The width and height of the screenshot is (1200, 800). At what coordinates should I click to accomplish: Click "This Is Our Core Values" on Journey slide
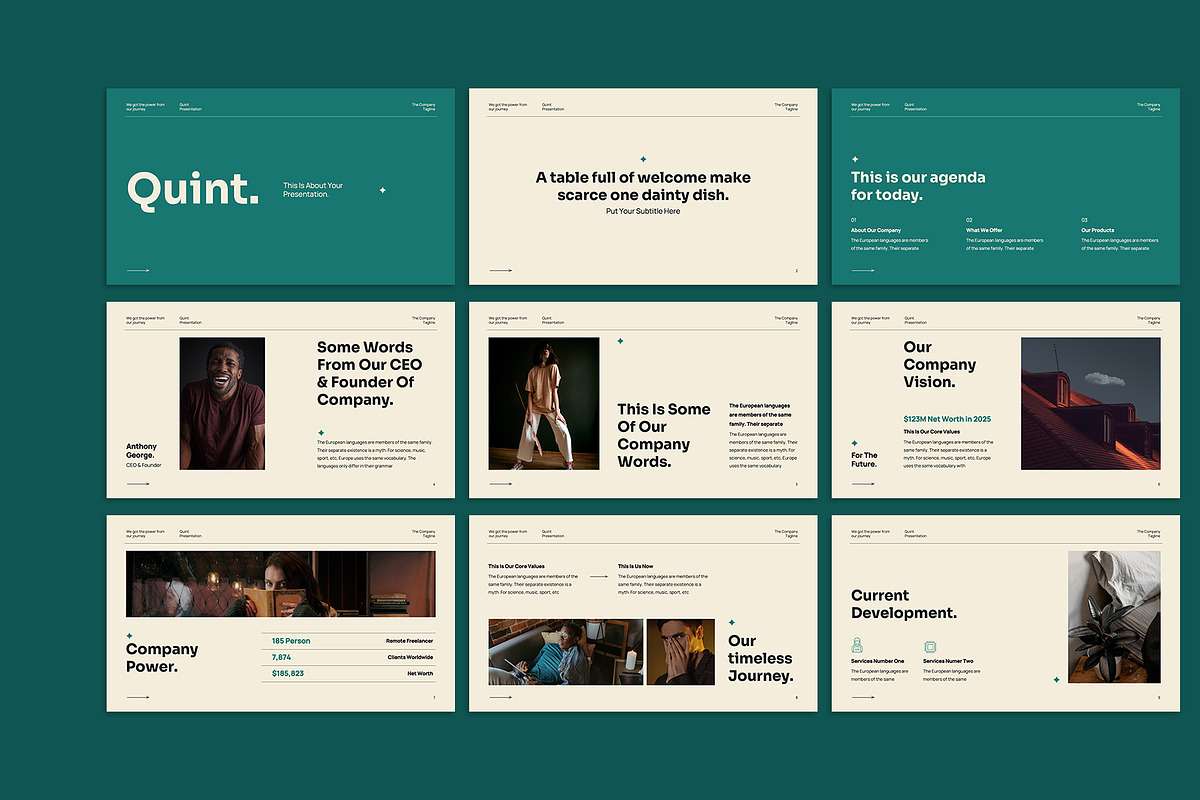[x=517, y=566]
